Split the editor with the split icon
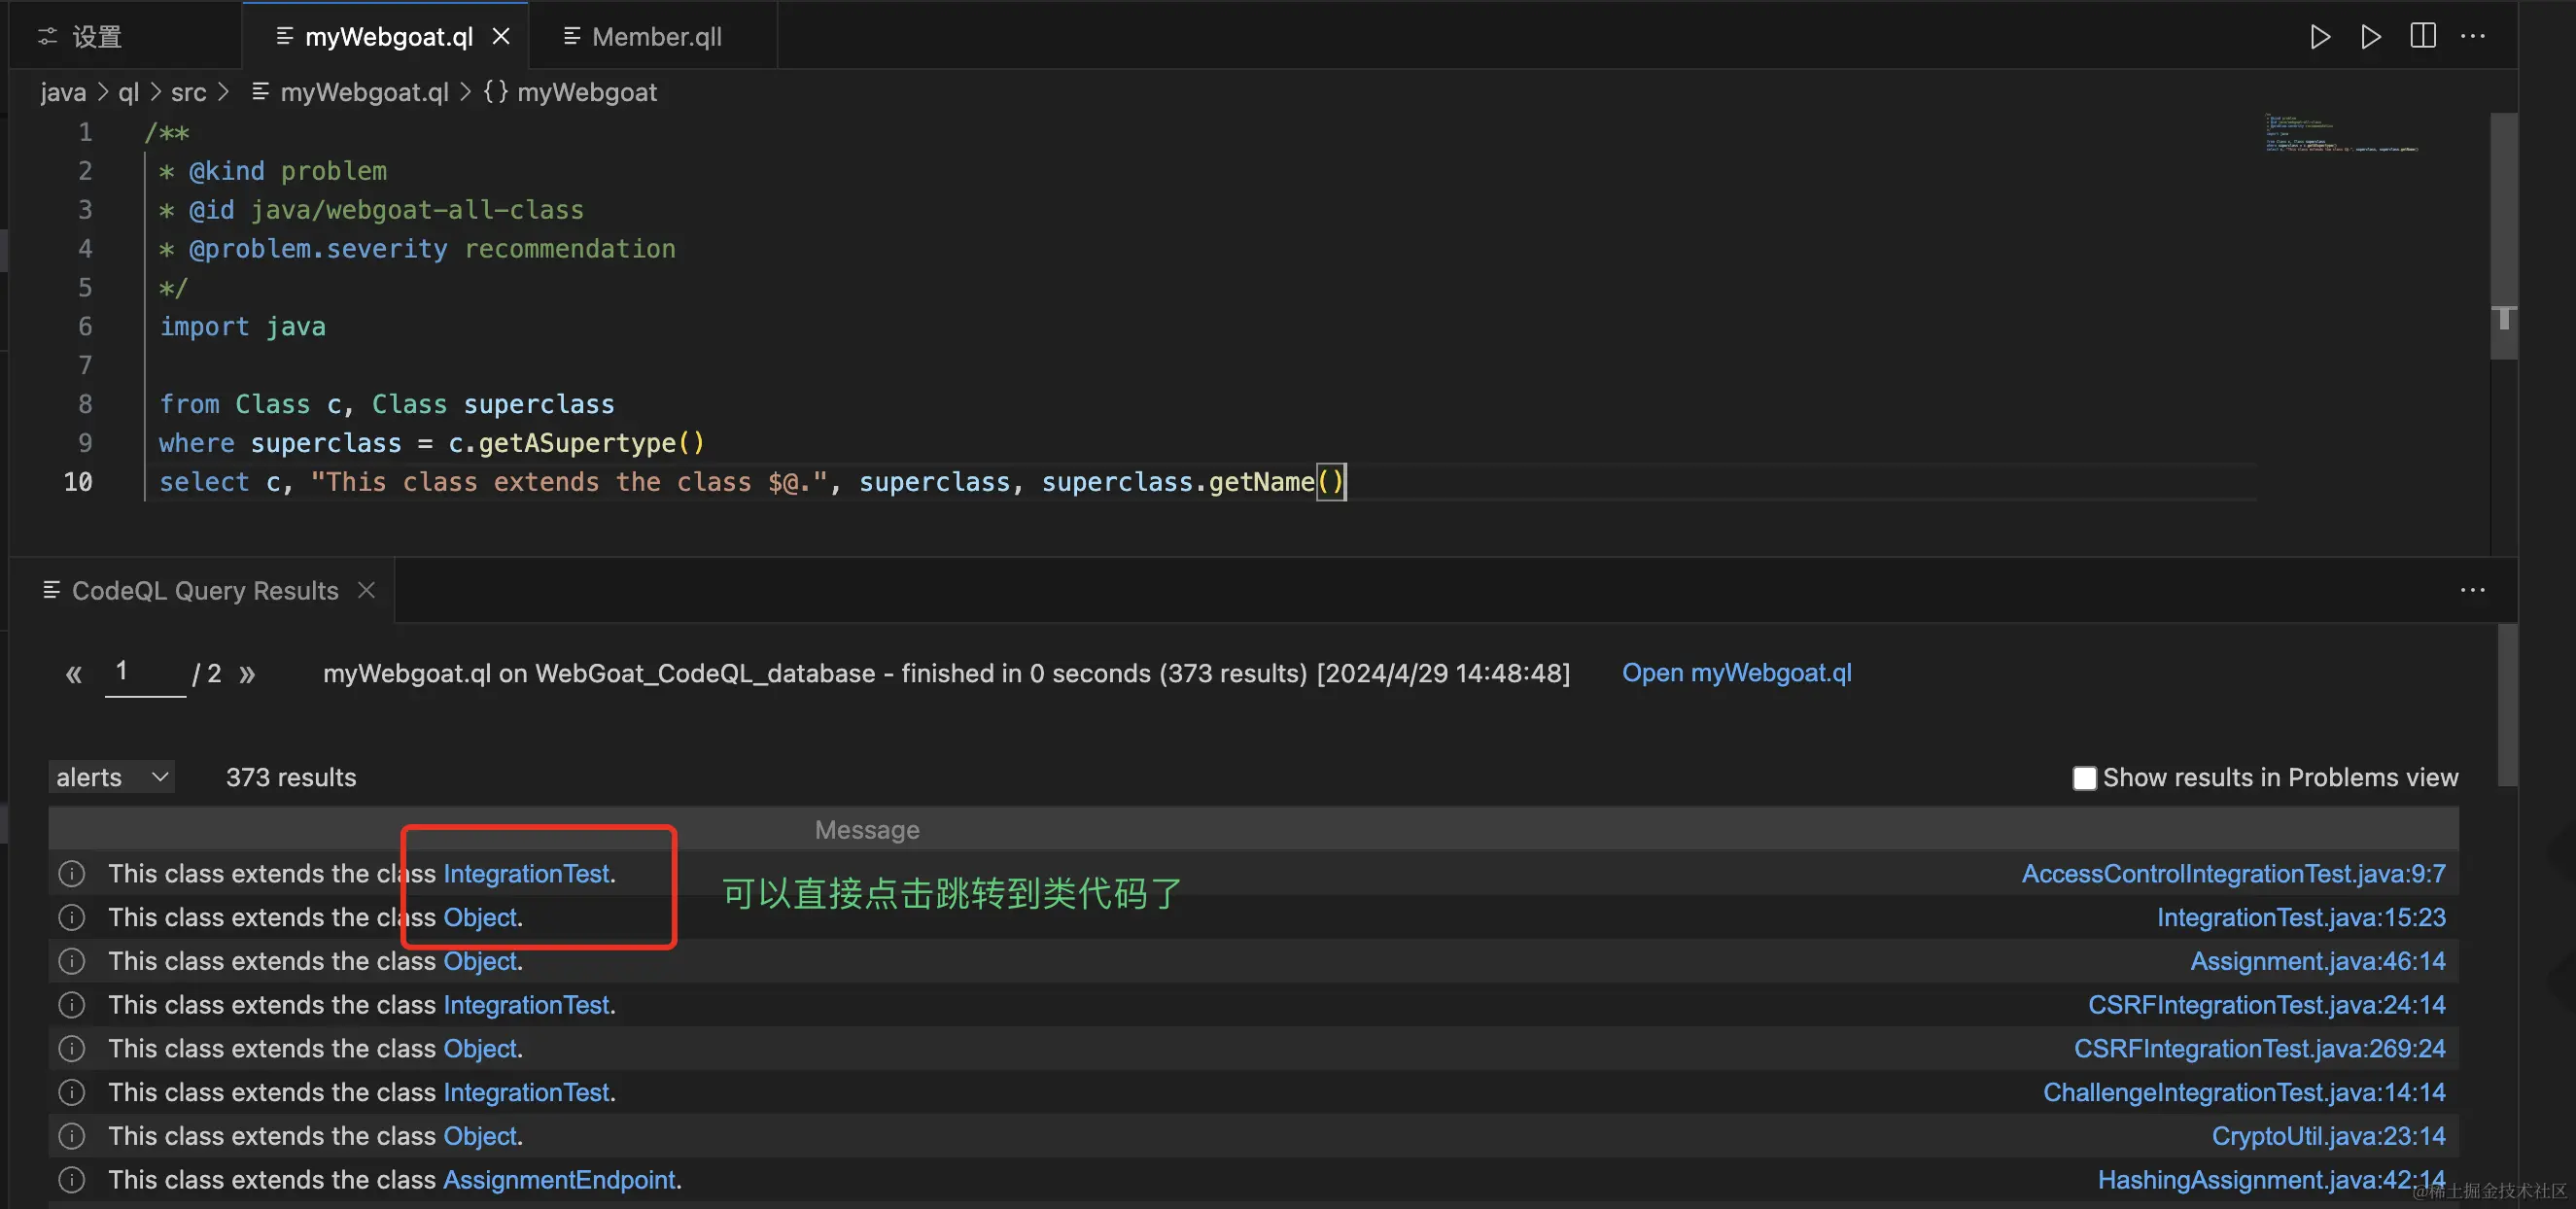This screenshot has height=1209, width=2576. (2422, 37)
